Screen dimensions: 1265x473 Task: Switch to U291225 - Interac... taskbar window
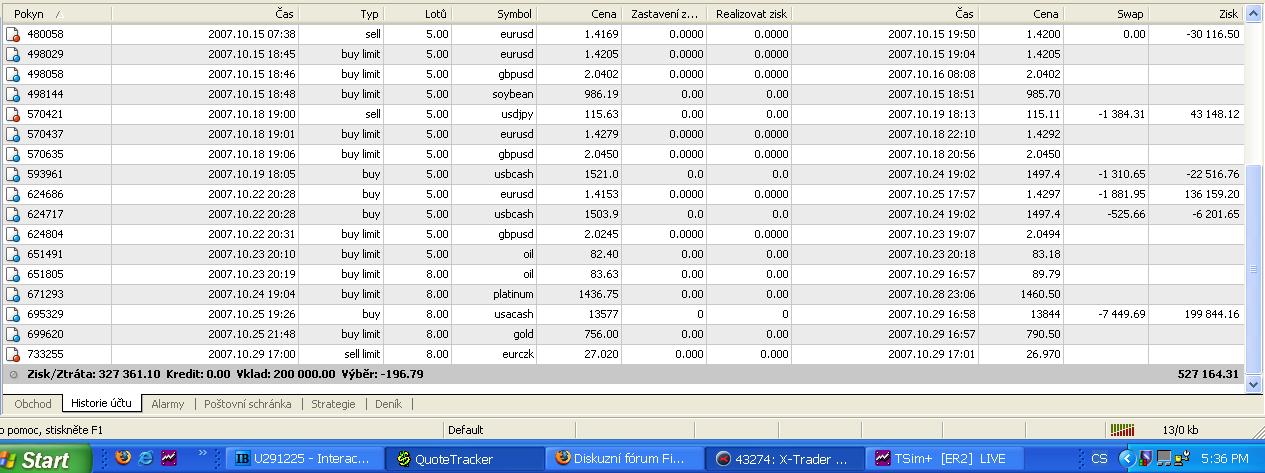303,459
